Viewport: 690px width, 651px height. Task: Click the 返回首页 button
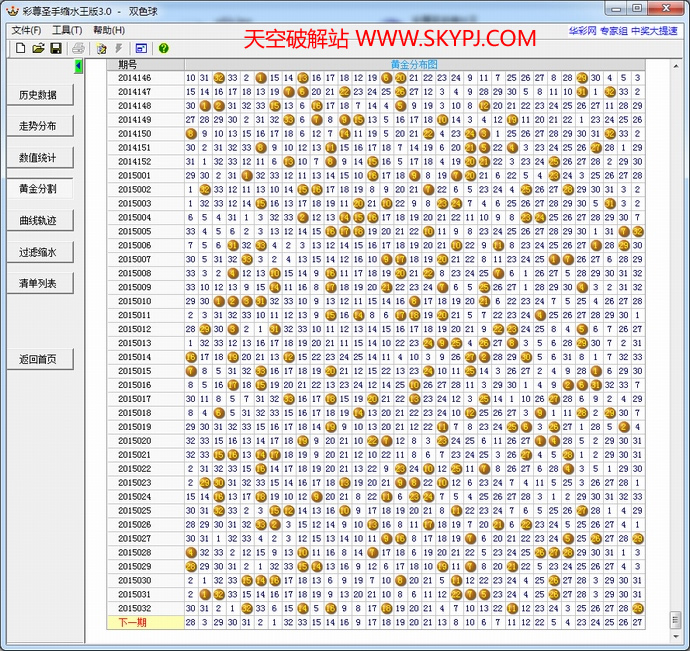pyautogui.click(x=38, y=359)
